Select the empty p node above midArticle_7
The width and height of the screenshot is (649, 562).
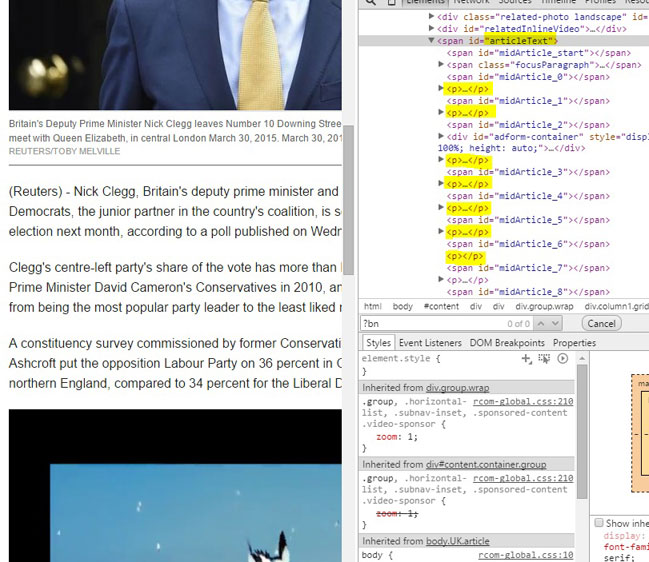[465, 256]
